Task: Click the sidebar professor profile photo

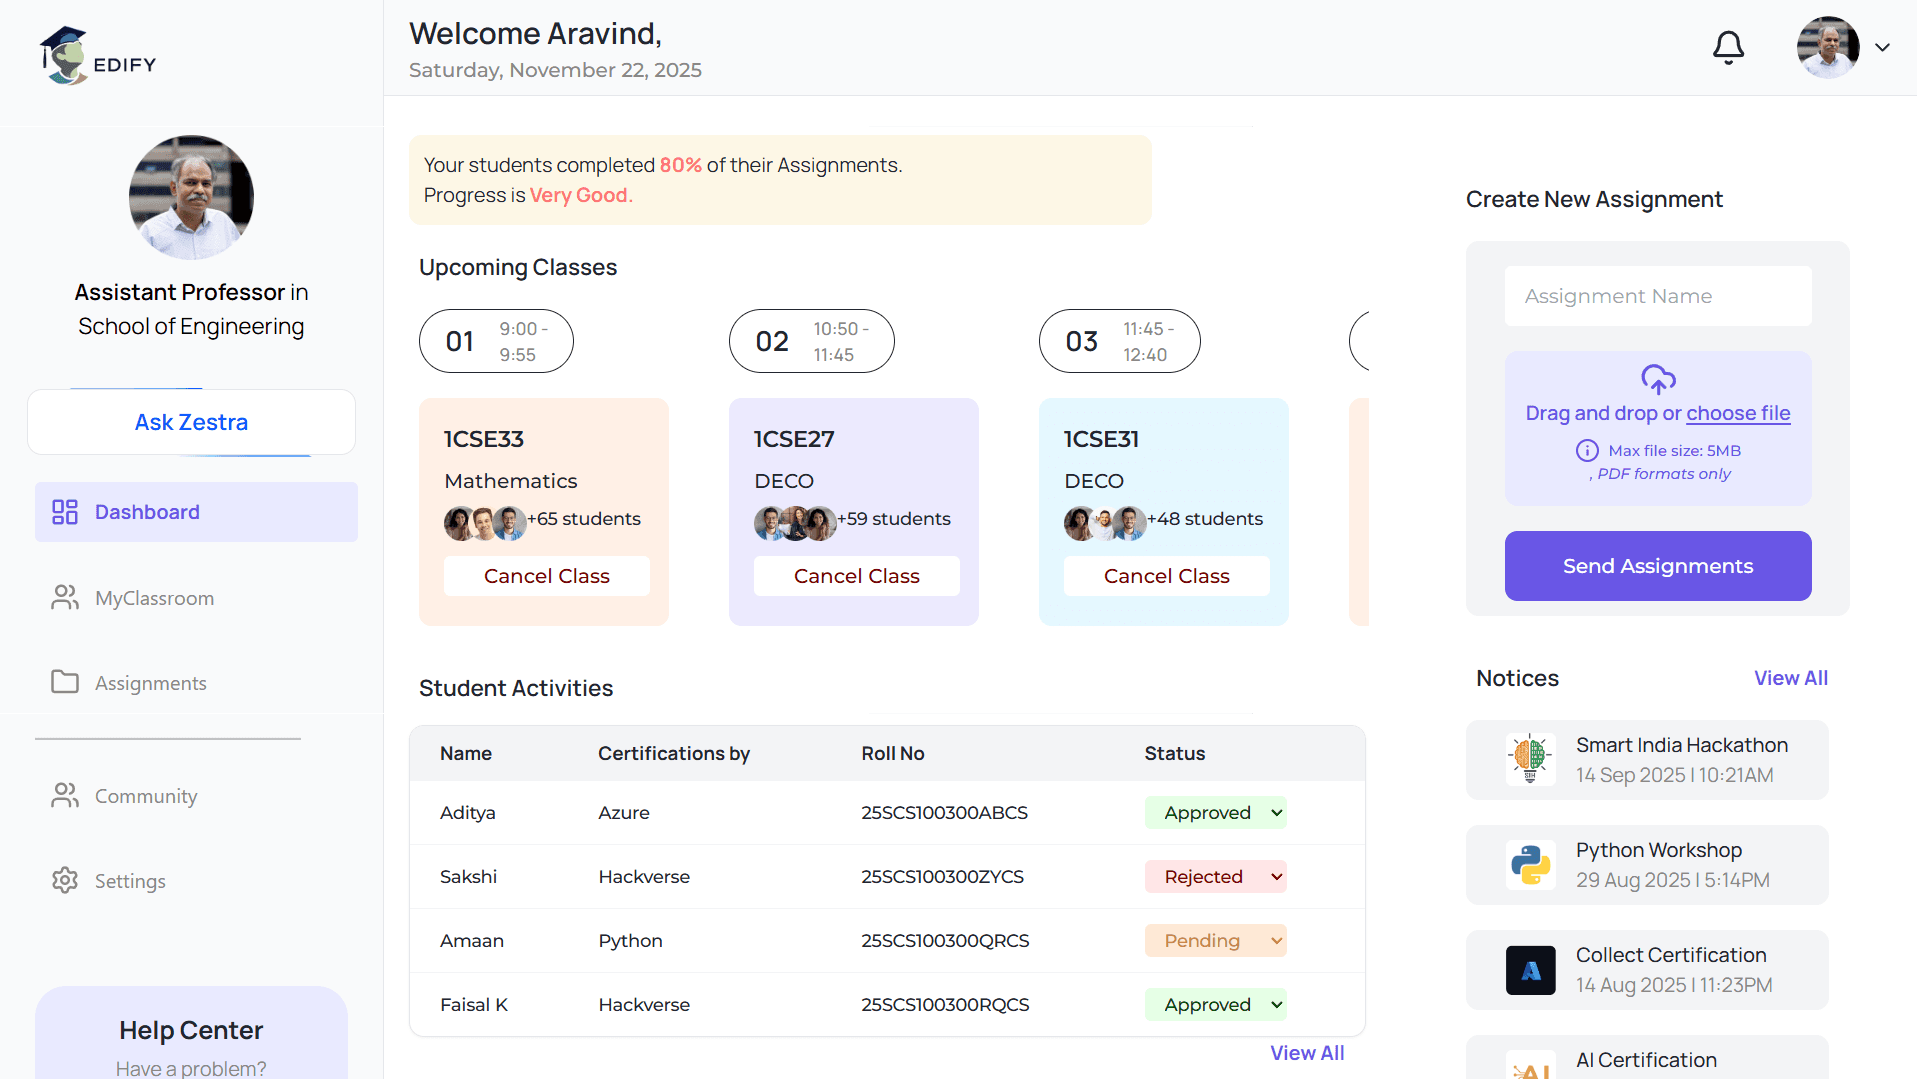Action: 191,197
